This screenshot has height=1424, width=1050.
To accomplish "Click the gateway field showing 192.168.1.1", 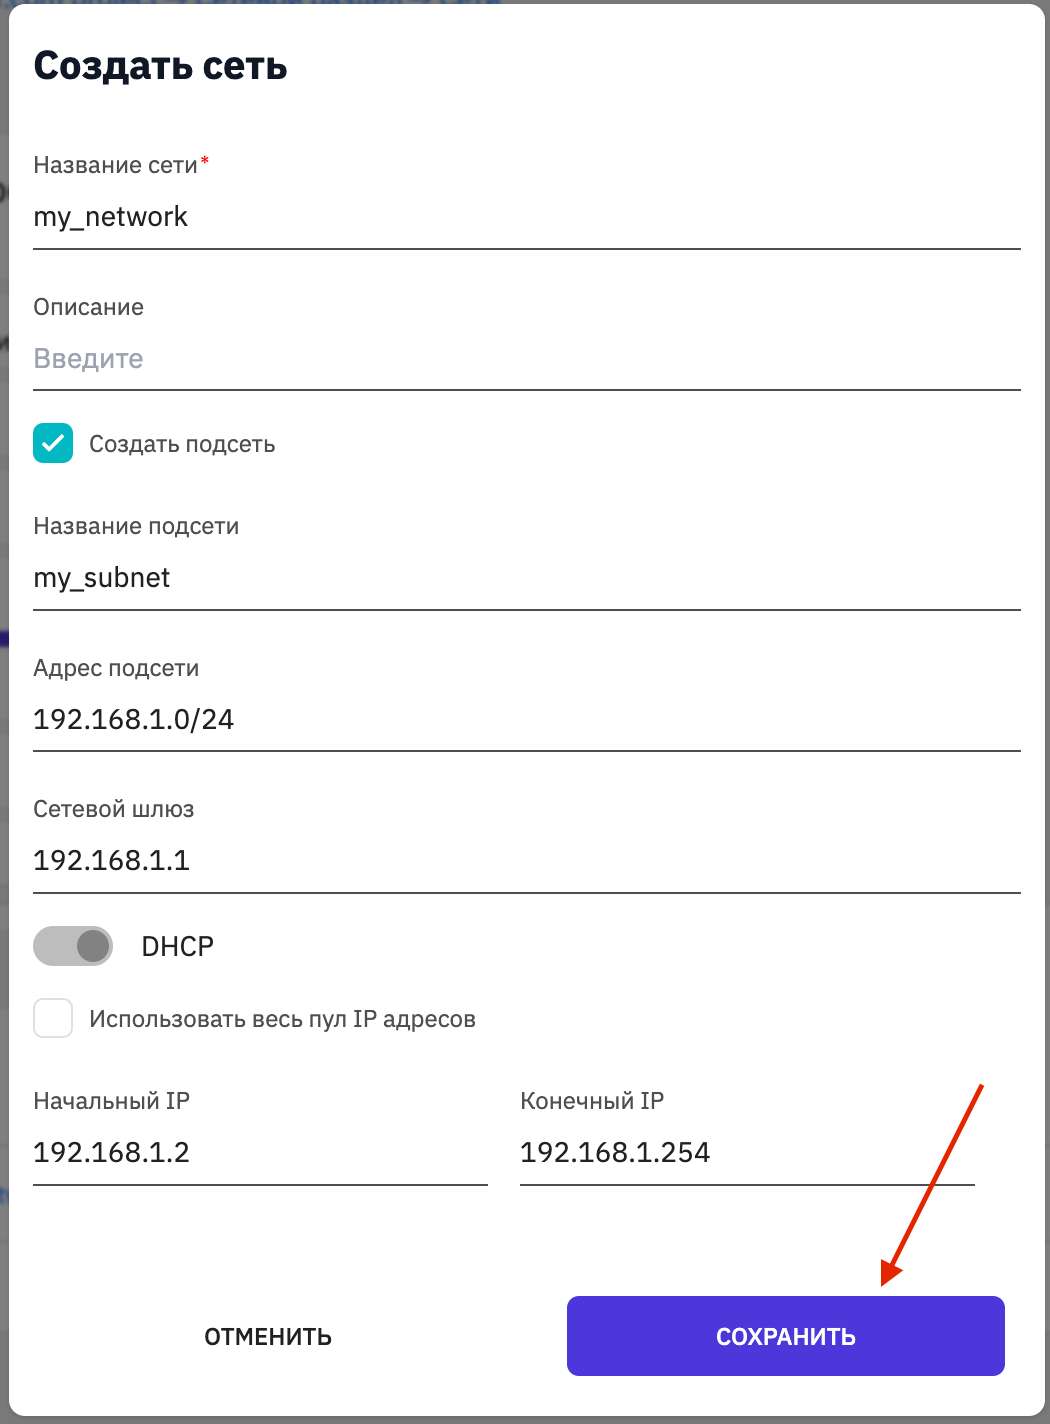I will [526, 861].
